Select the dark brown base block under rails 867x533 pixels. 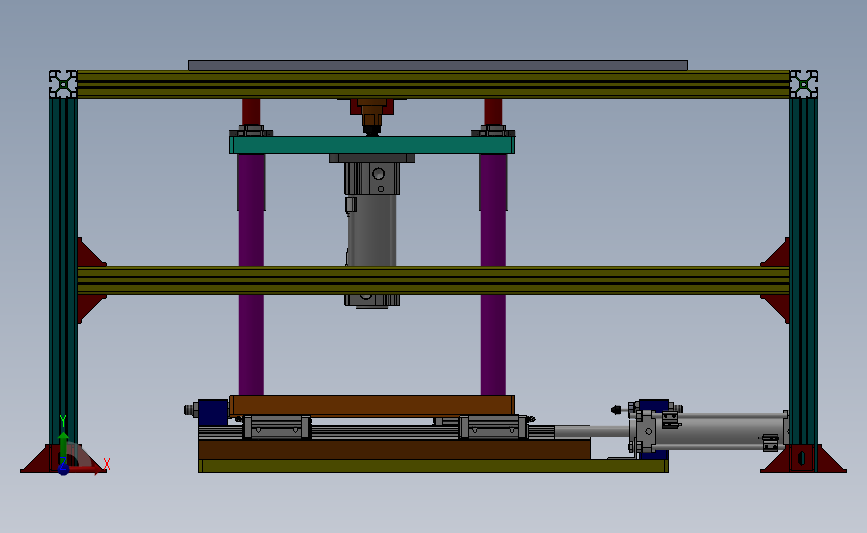coord(394,450)
